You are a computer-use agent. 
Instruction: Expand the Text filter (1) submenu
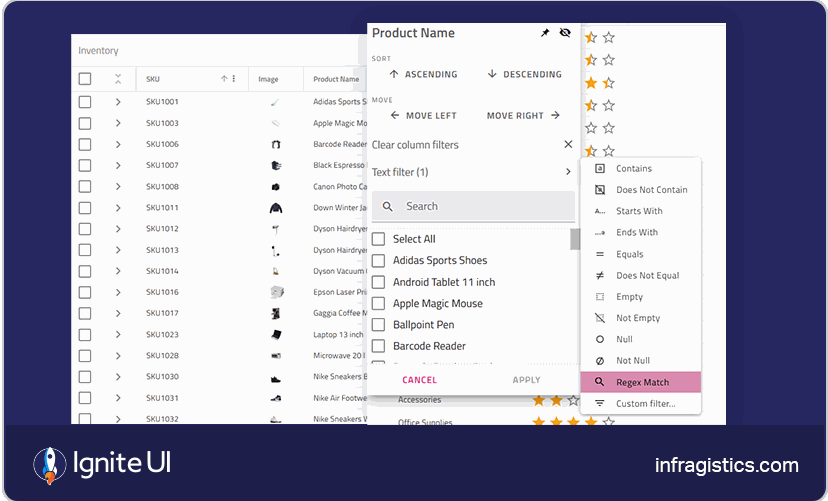click(x=568, y=172)
